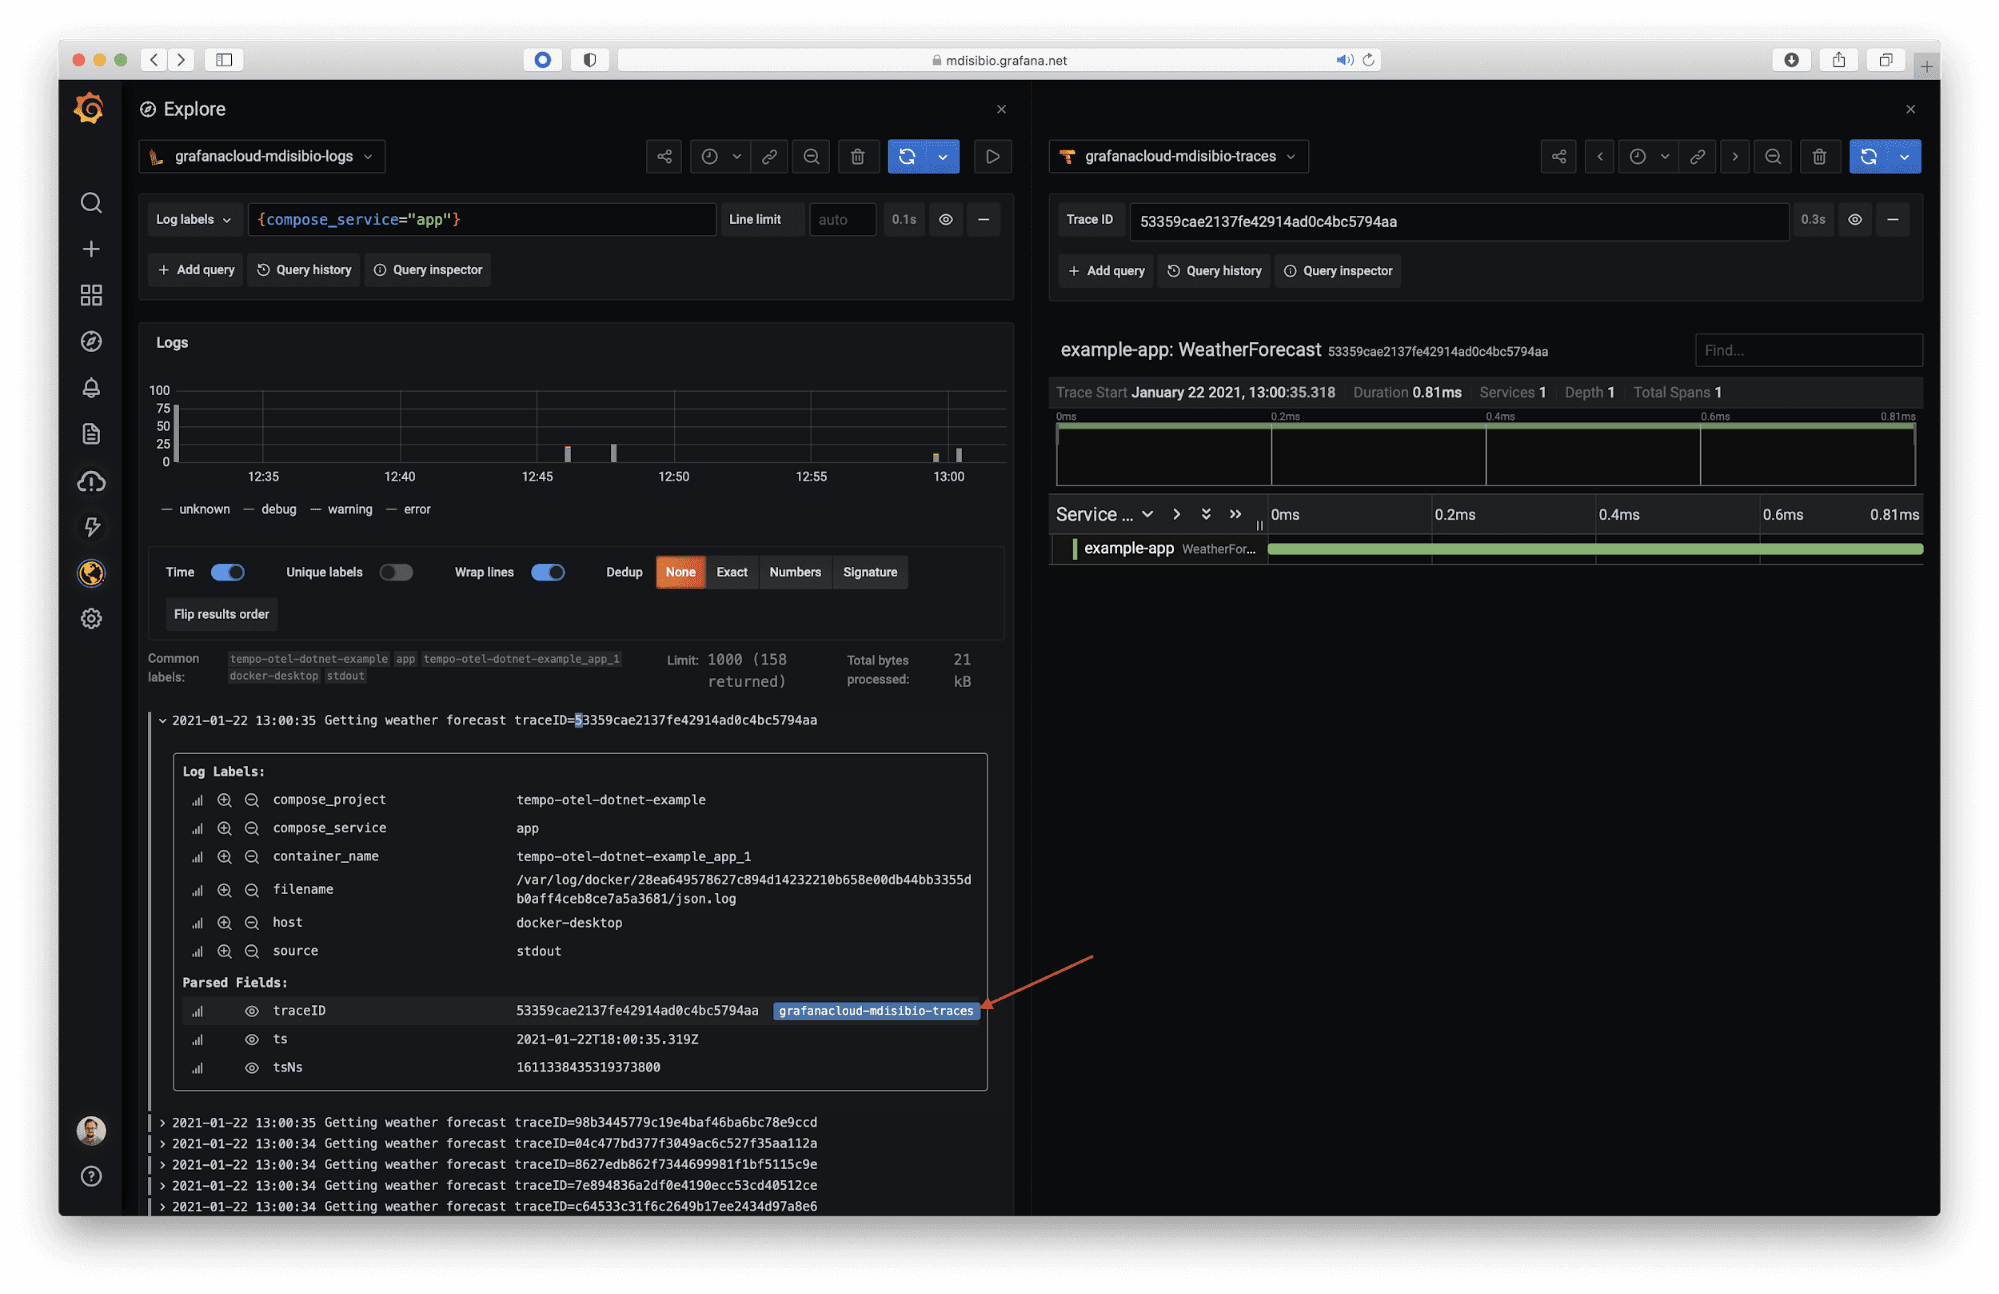
Task: Zoom out the logs time range with magnifier icon
Action: click(811, 156)
